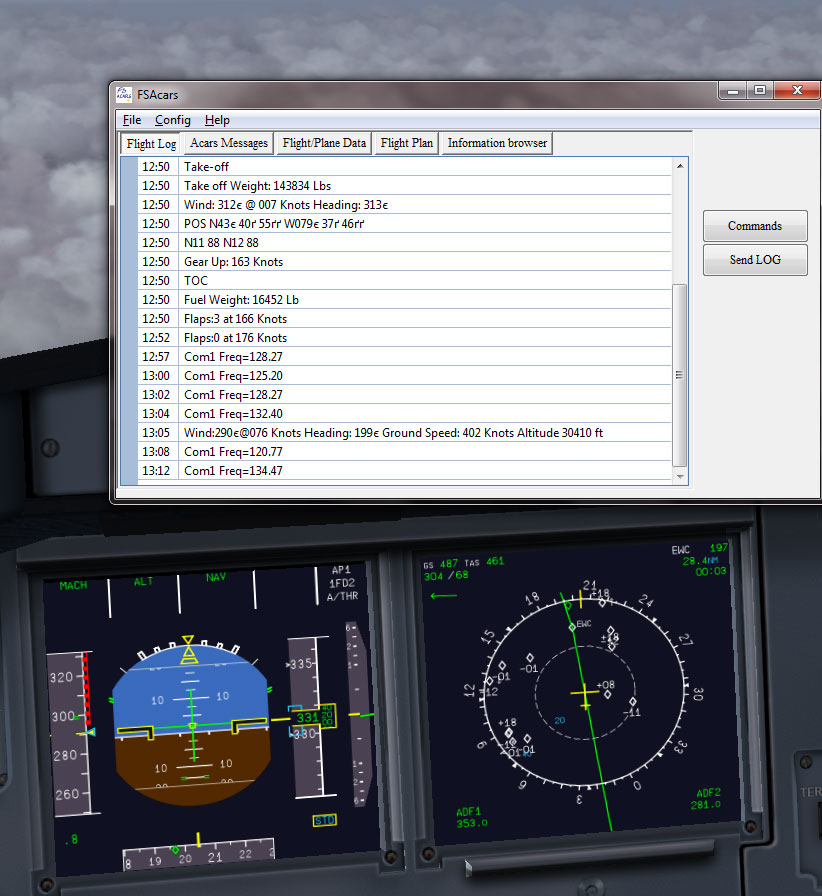
Task: Switch to the Acars Messages tab
Action: coord(229,143)
